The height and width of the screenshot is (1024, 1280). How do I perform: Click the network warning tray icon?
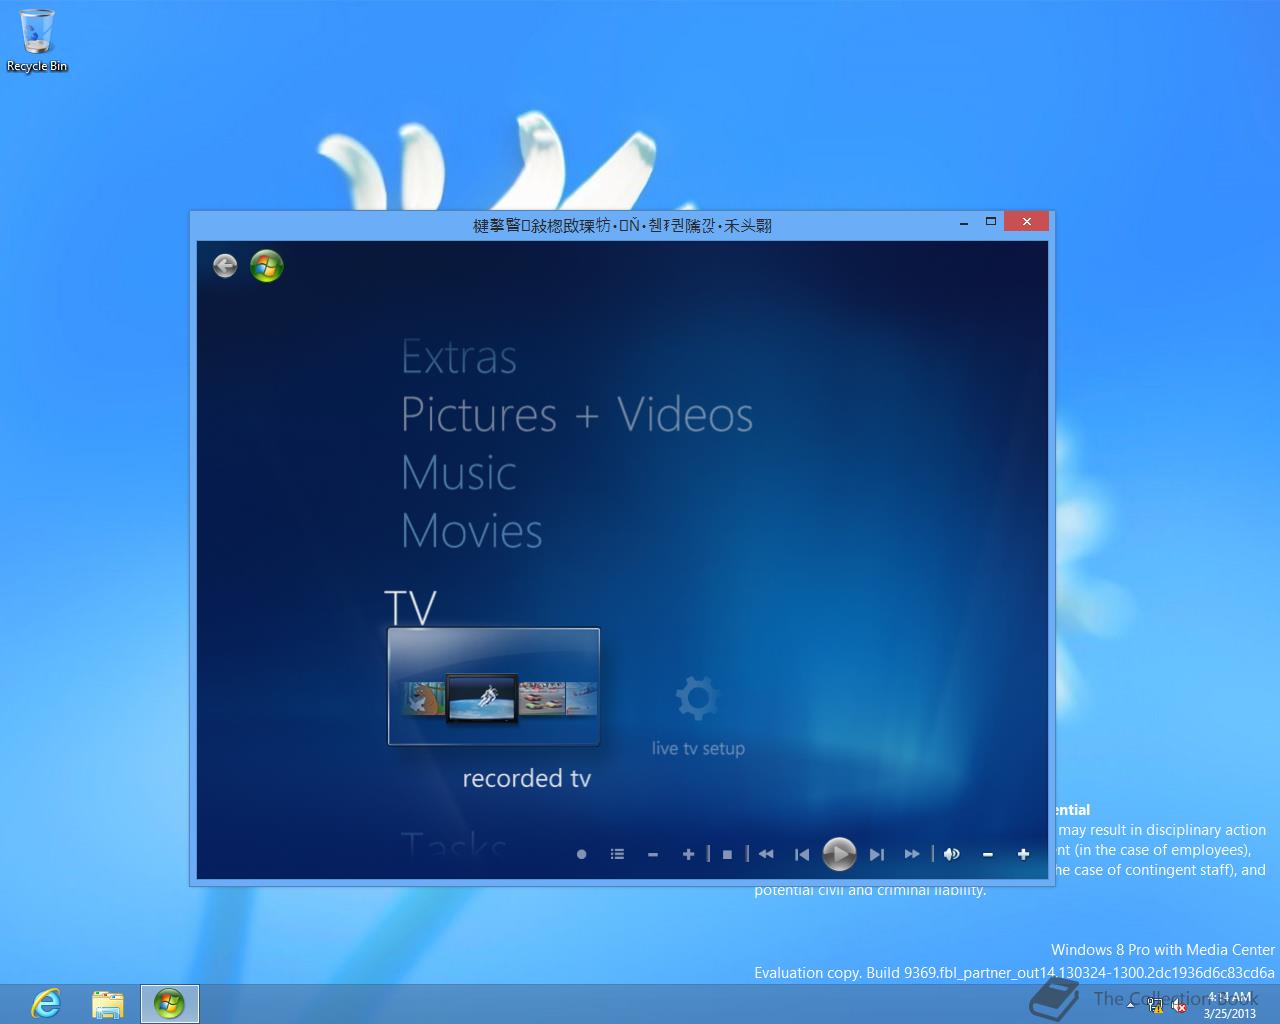(1156, 1005)
